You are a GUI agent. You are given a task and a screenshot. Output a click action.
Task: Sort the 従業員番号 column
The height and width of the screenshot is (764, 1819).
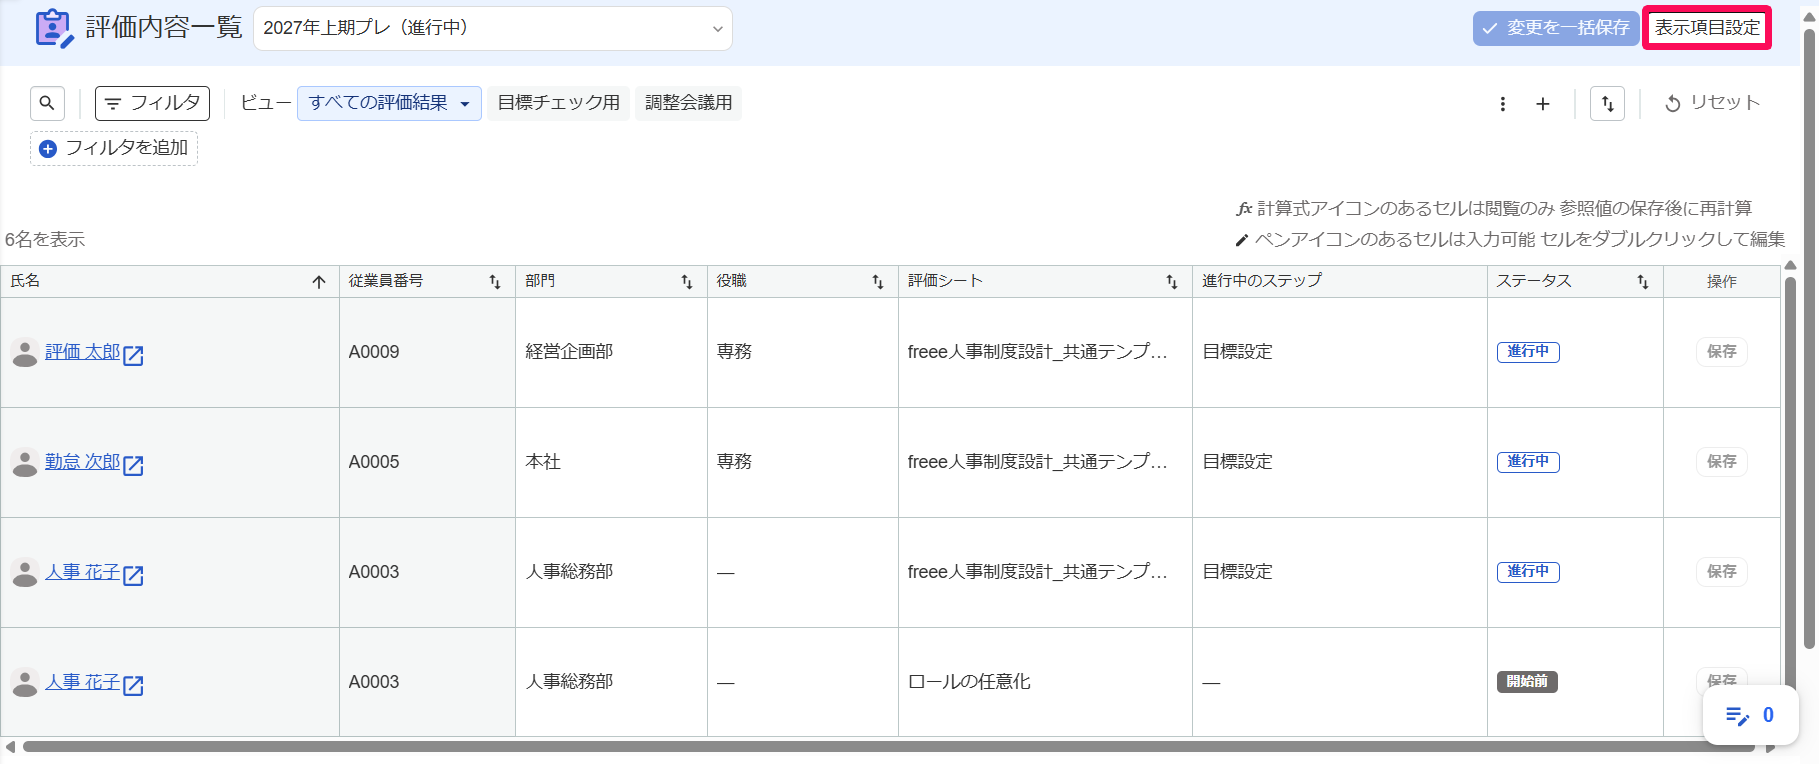(x=495, y=282)
